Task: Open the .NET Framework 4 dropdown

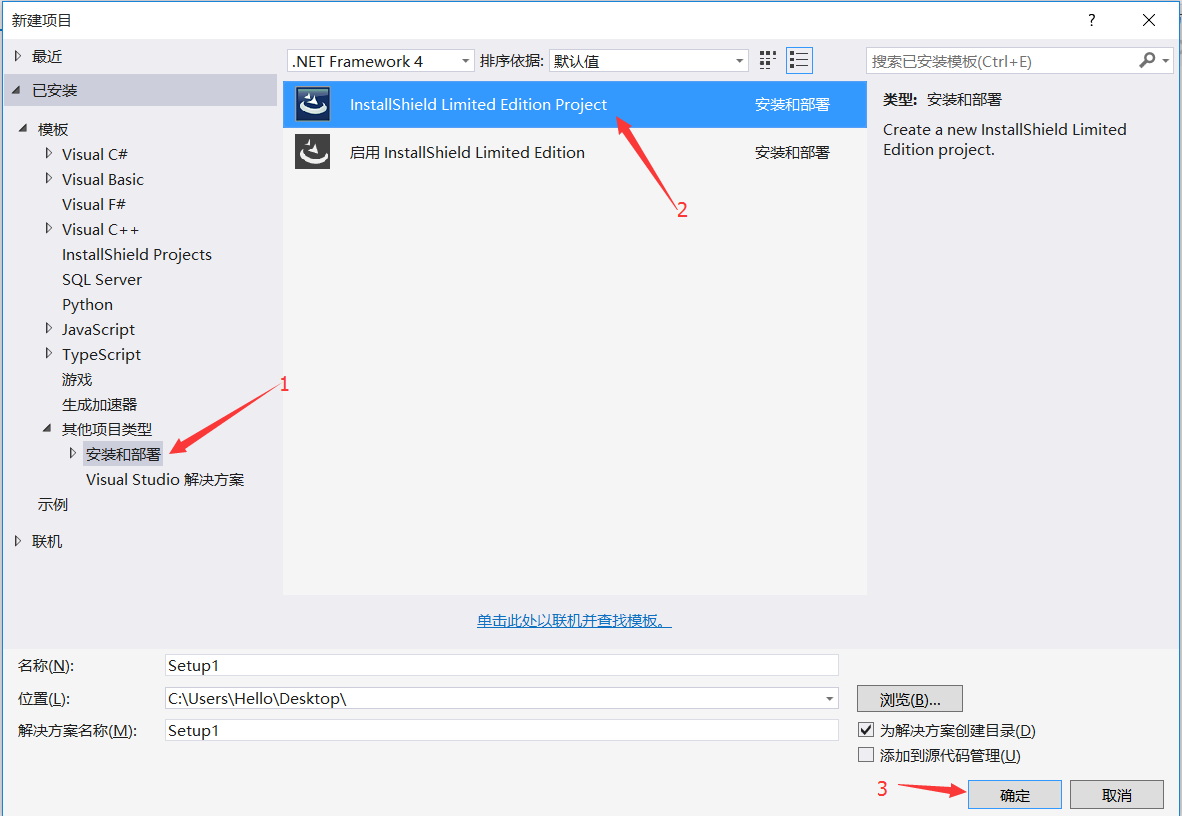Action: coord(381,61)
